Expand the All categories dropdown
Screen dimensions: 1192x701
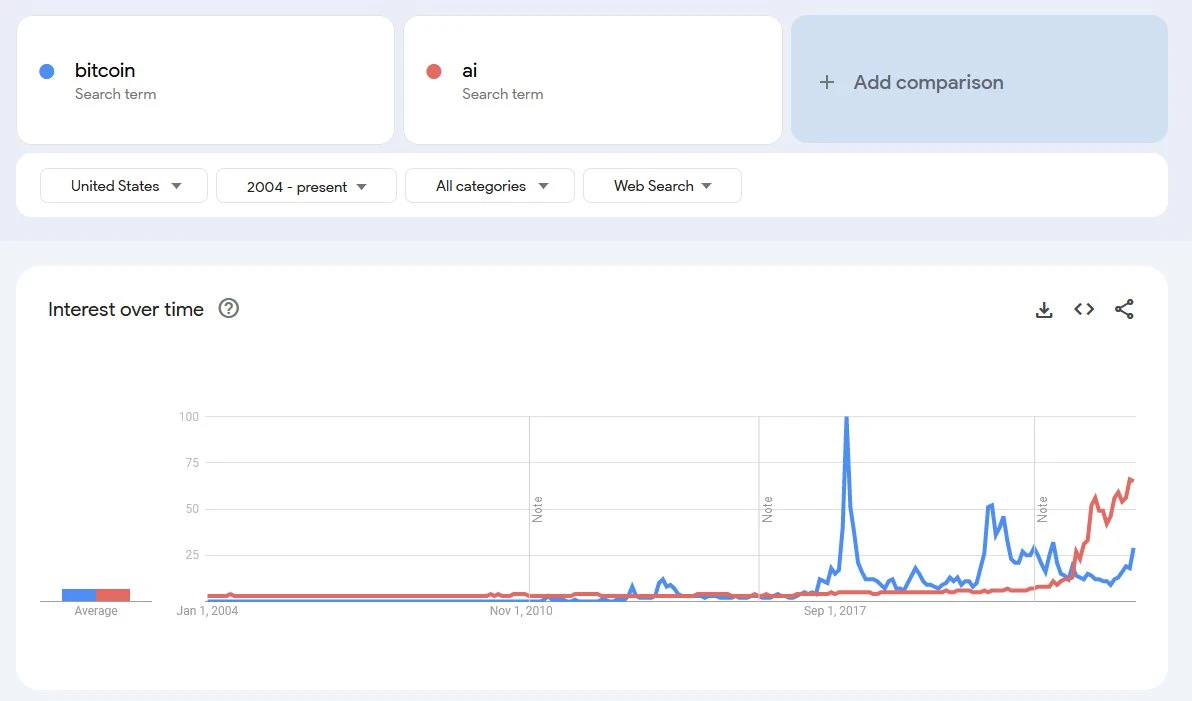tap(490, 186)
